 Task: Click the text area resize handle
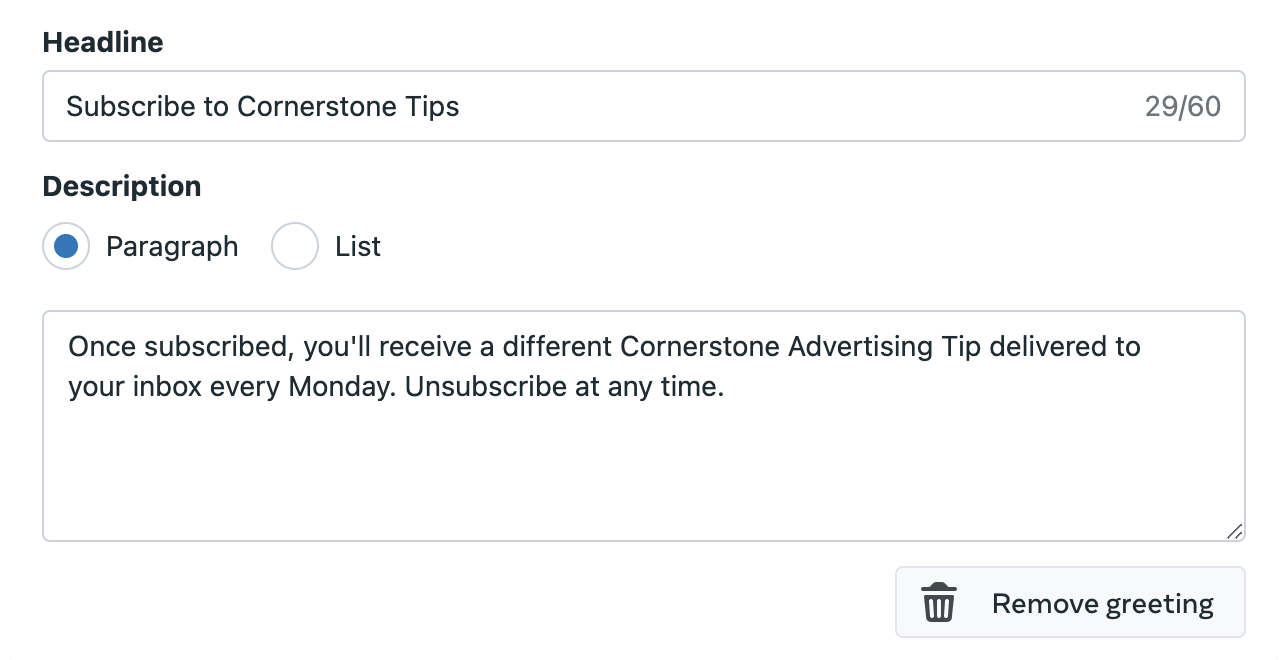1235,532
